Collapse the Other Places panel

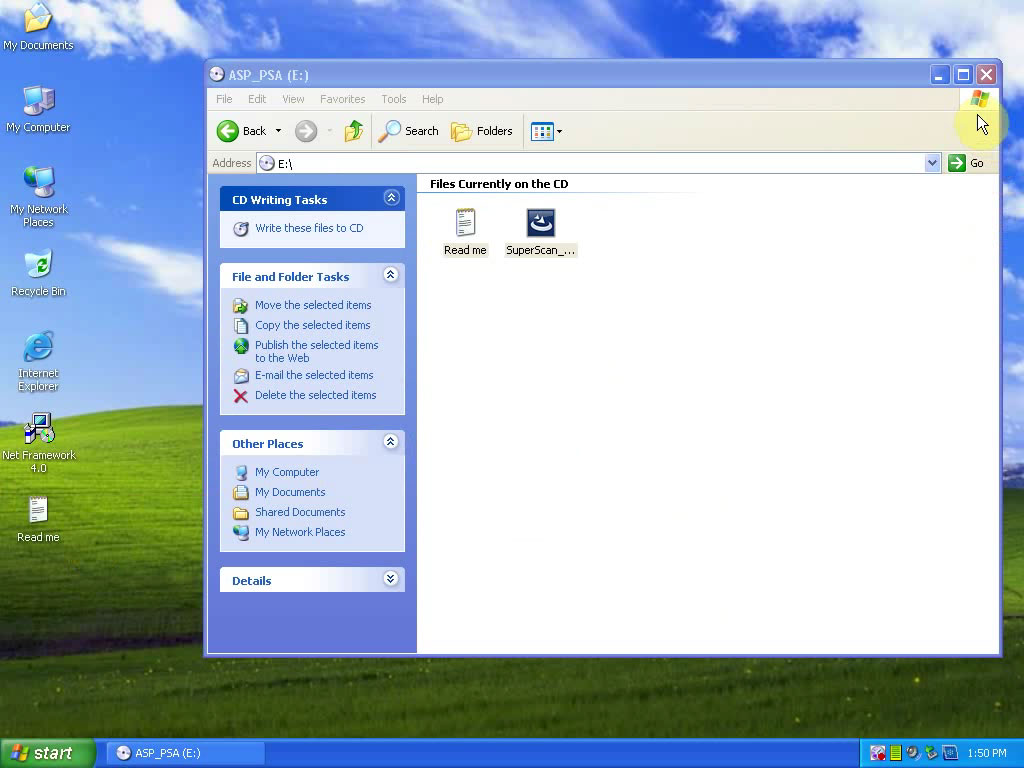click(x=391, y=442)
